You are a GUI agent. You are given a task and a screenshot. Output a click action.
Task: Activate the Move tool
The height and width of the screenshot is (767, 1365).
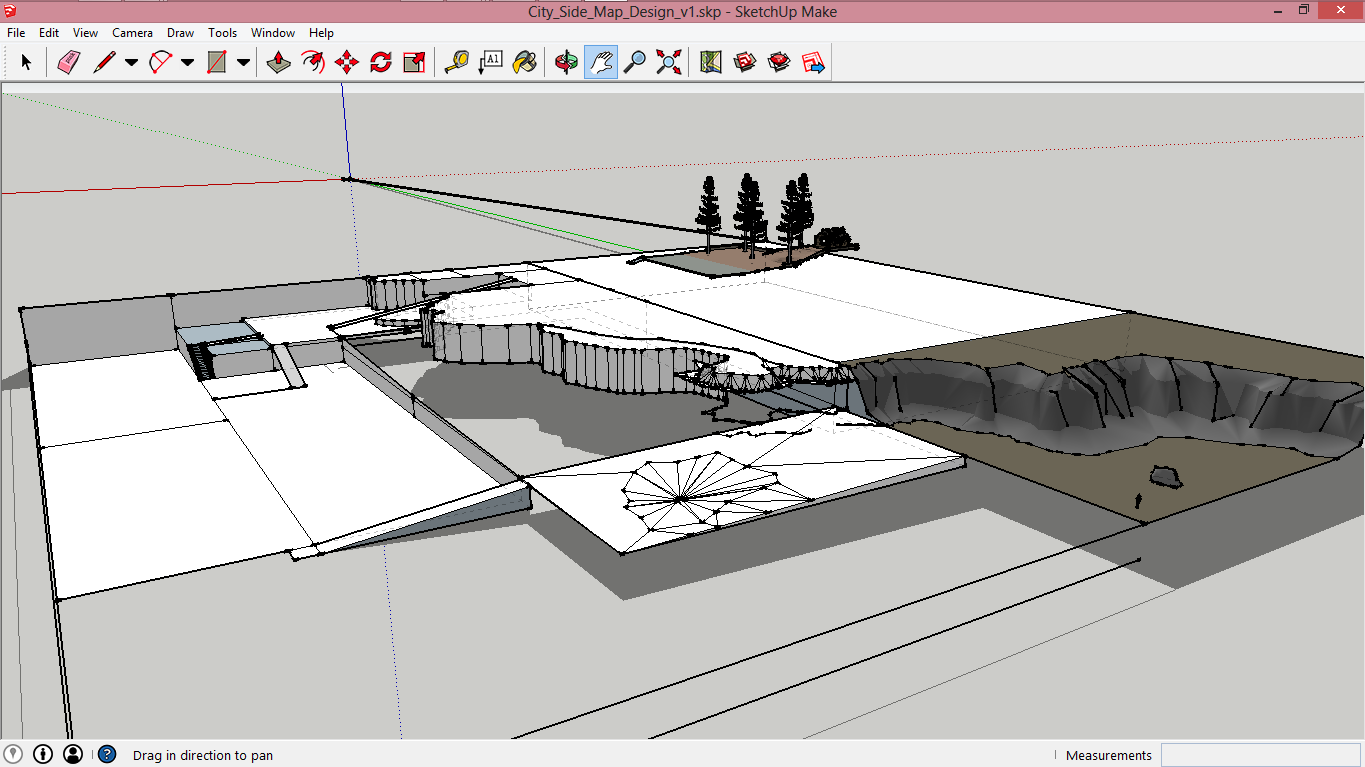coord(347,63)
